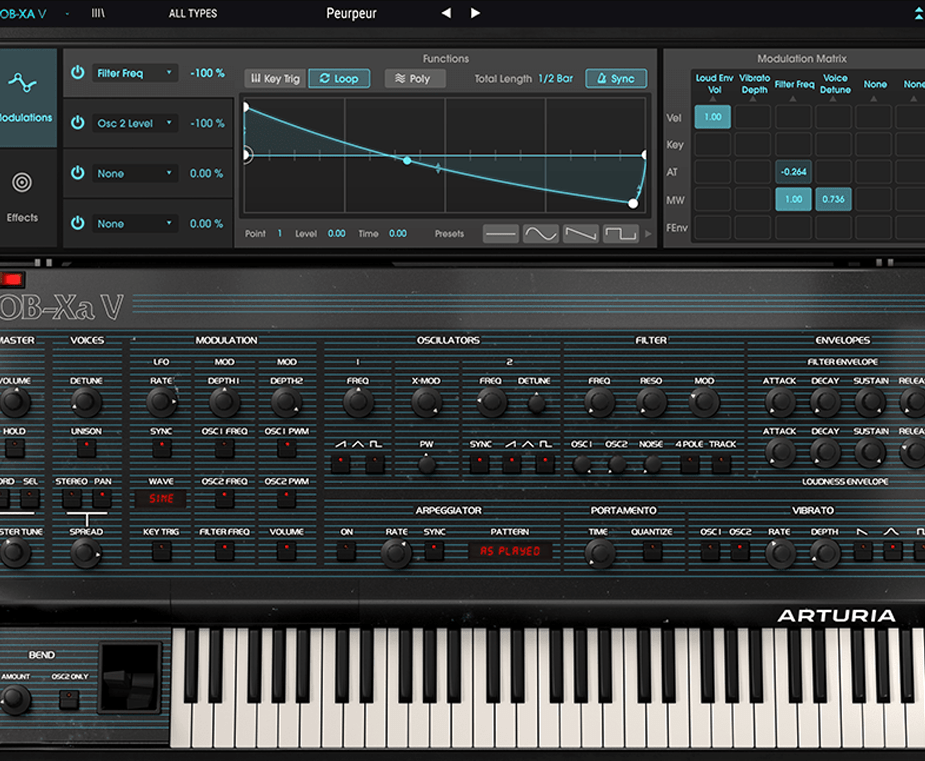
Task: Click the Key Trig button
Action: pos(275,79)
